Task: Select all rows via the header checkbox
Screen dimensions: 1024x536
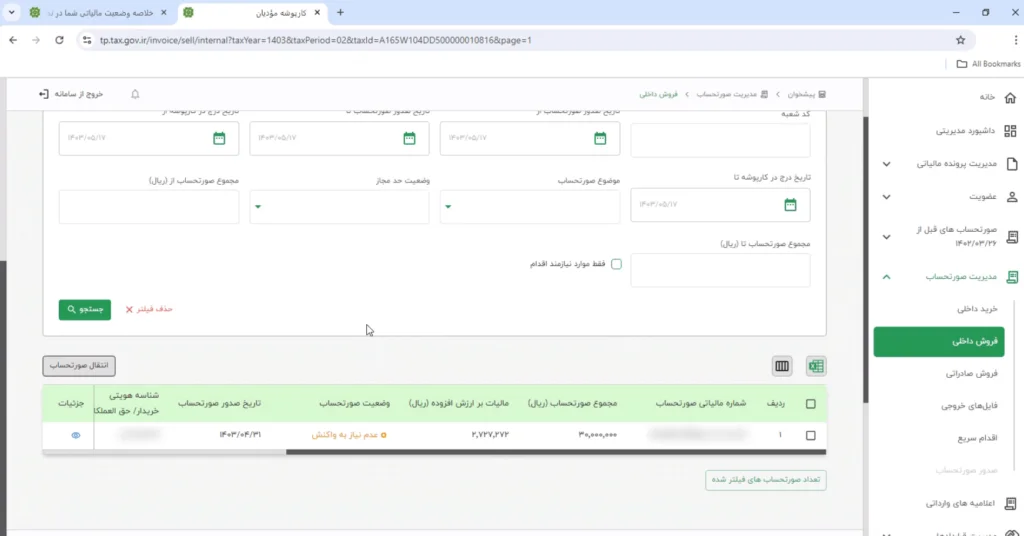Action: pyautogui.click(x=810, y=404)
